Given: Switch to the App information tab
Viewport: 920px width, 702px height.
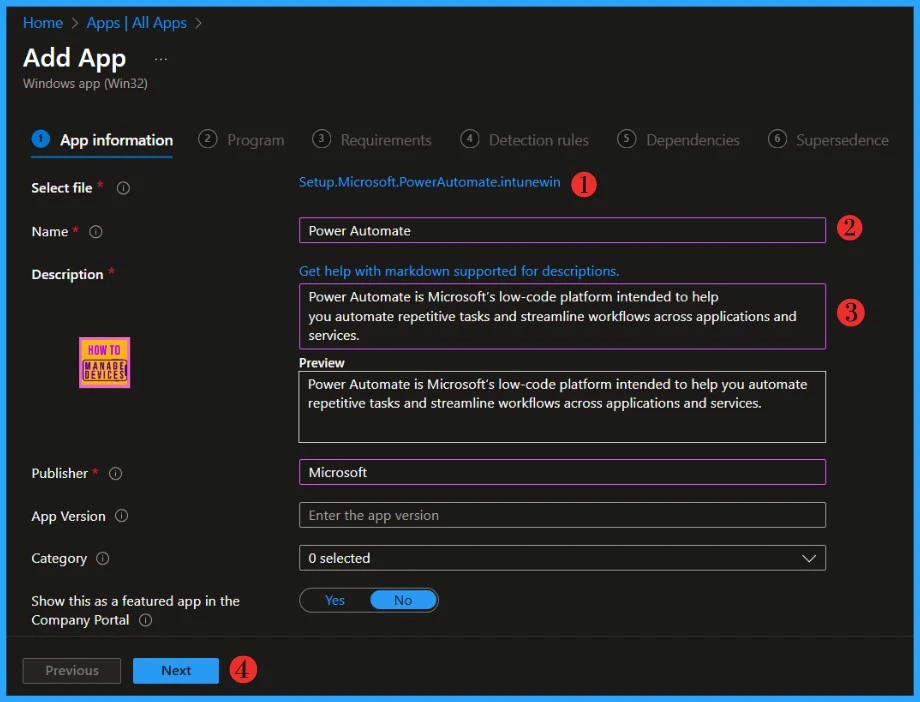Looking at the screenshot, I should (102, 140).
